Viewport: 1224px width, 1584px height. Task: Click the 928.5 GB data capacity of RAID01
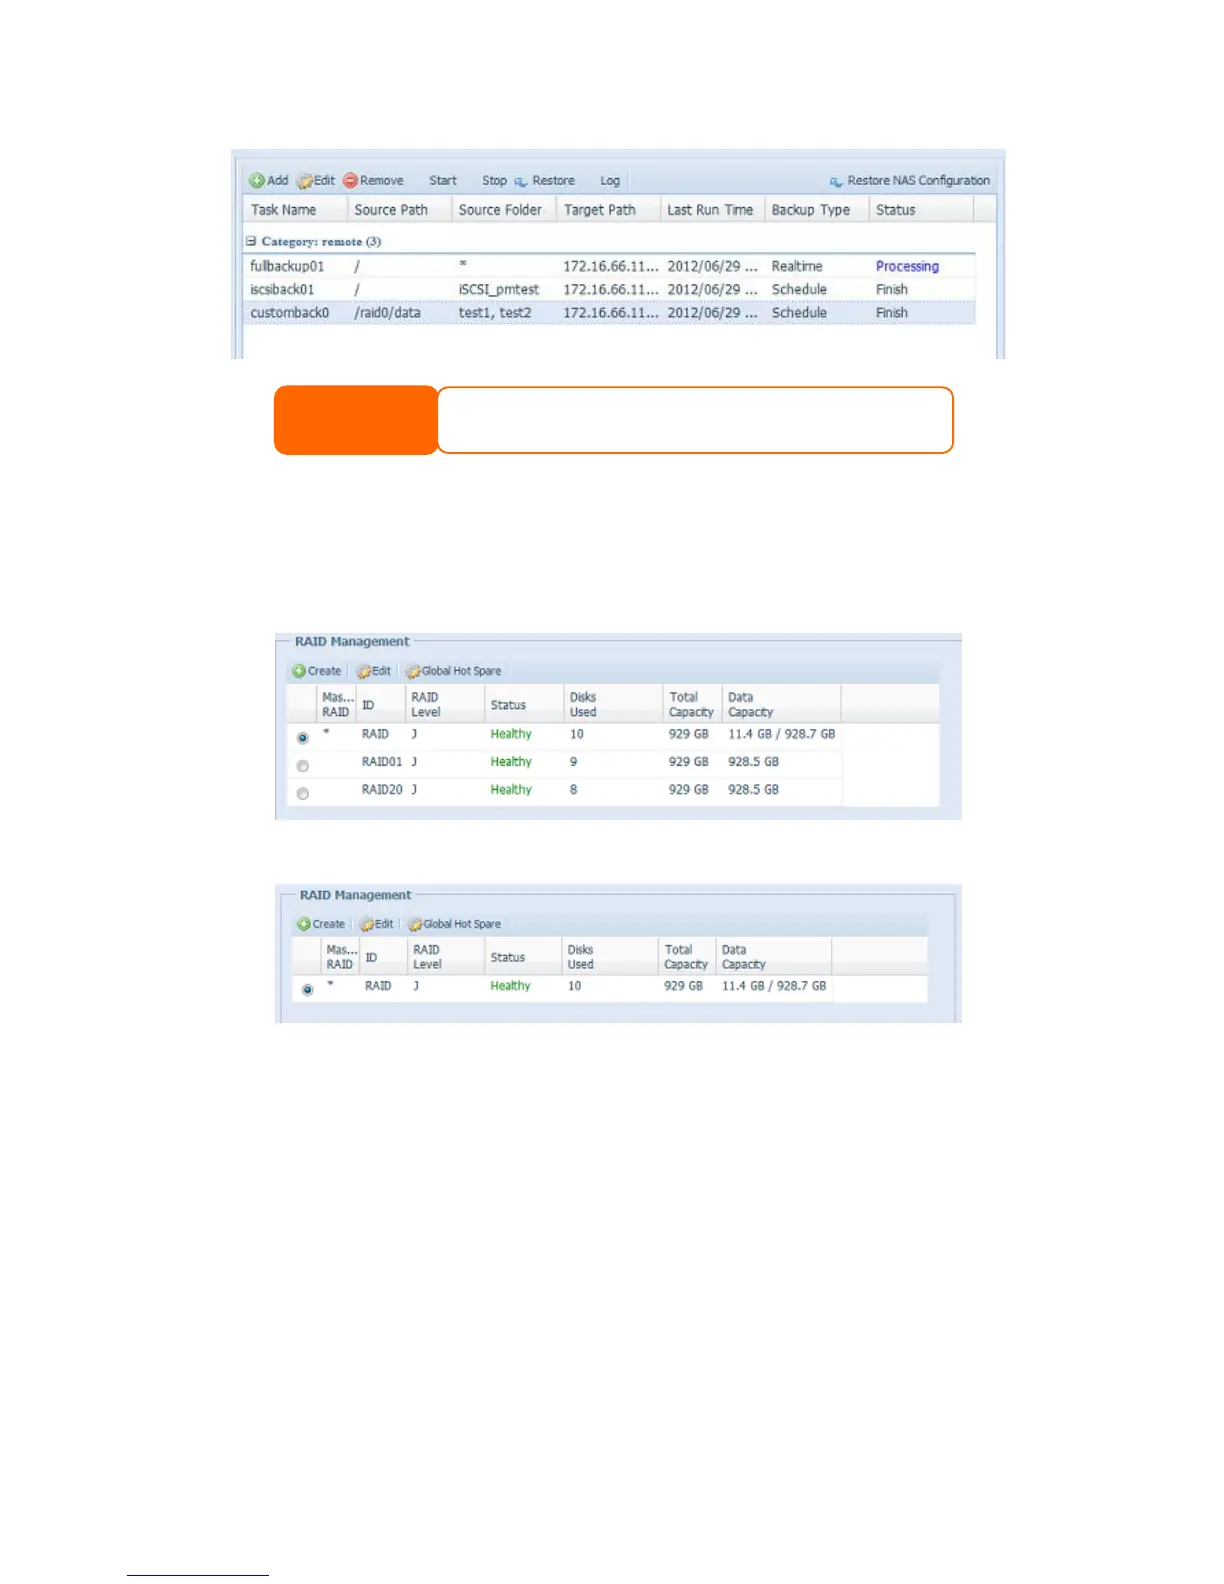(753, 762)
